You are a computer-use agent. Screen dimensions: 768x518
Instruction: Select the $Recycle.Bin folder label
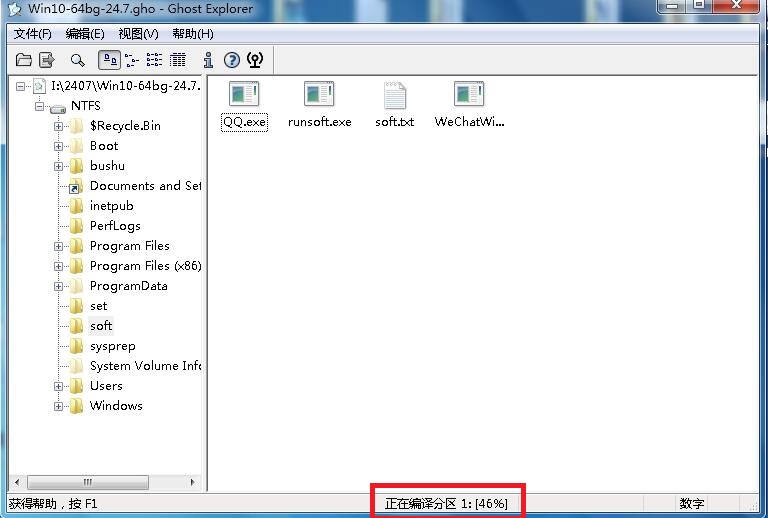point(125,126)
